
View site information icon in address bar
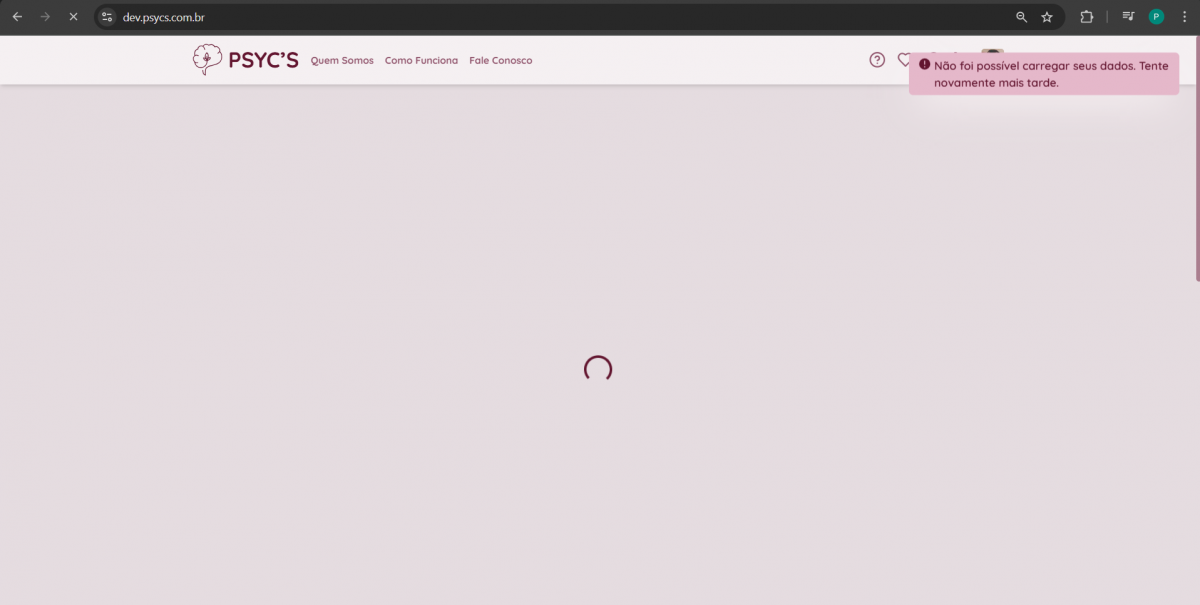108,17
